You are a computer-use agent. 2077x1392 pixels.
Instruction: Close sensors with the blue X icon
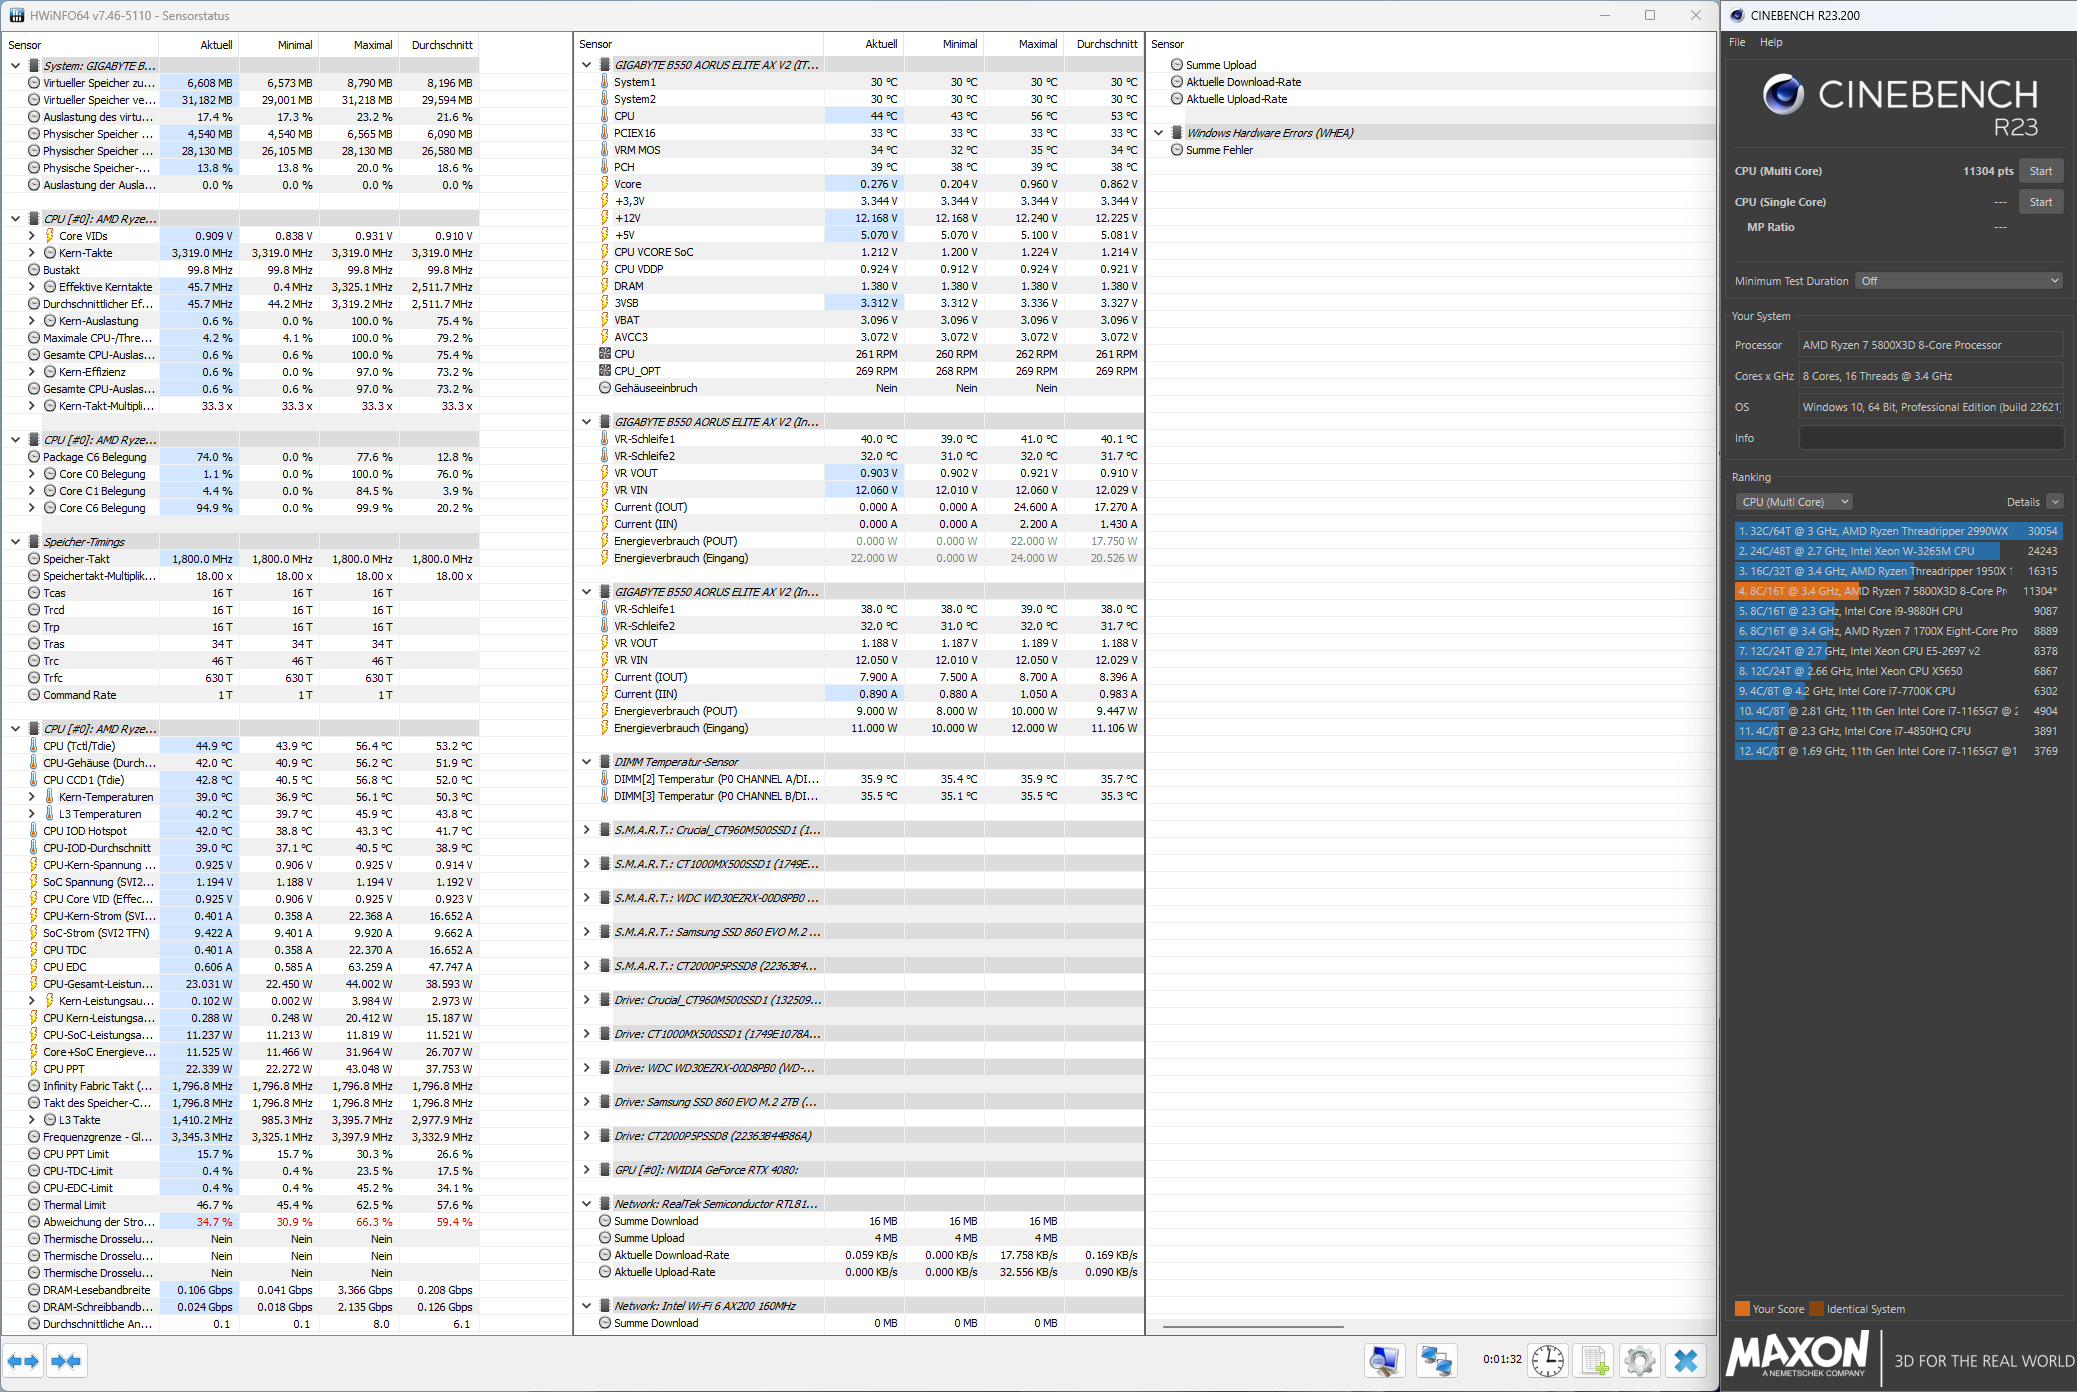pos(1686,1360)
